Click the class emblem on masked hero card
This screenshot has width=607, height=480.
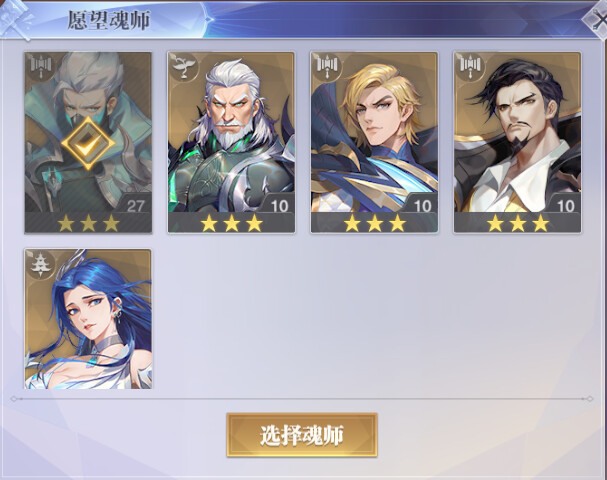pyautogui.click(x=41, y=67)
